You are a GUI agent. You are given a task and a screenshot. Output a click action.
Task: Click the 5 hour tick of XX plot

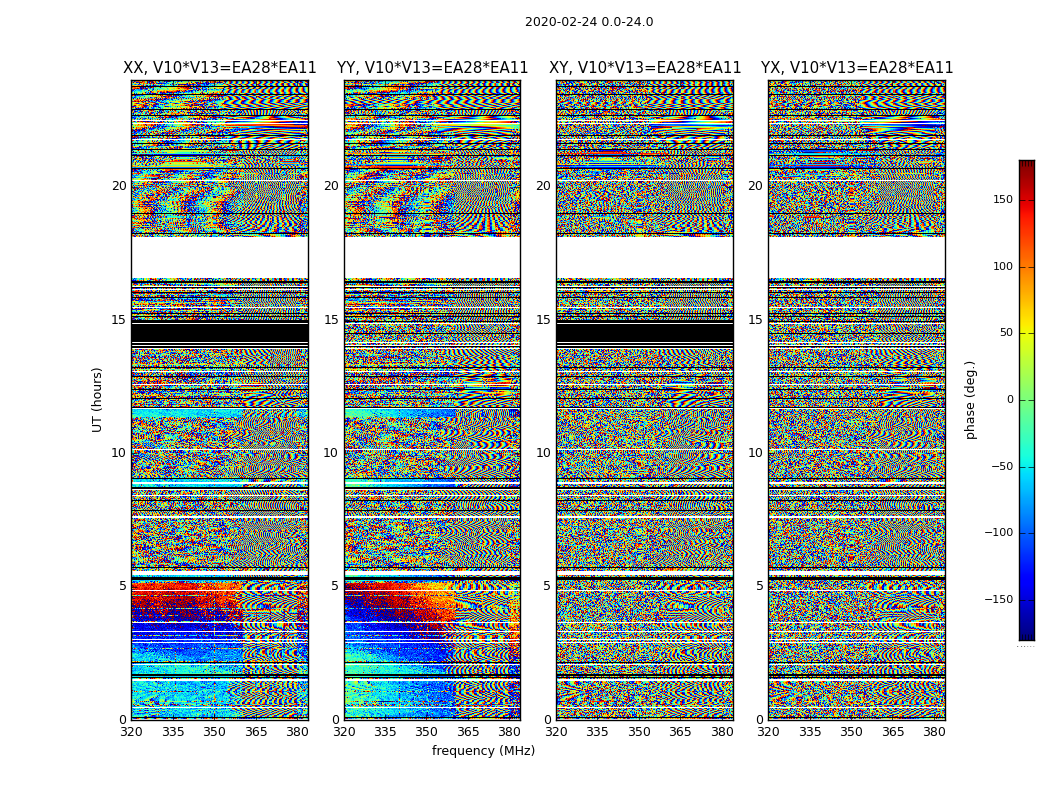pyautogui.click(x=123, y=586)
